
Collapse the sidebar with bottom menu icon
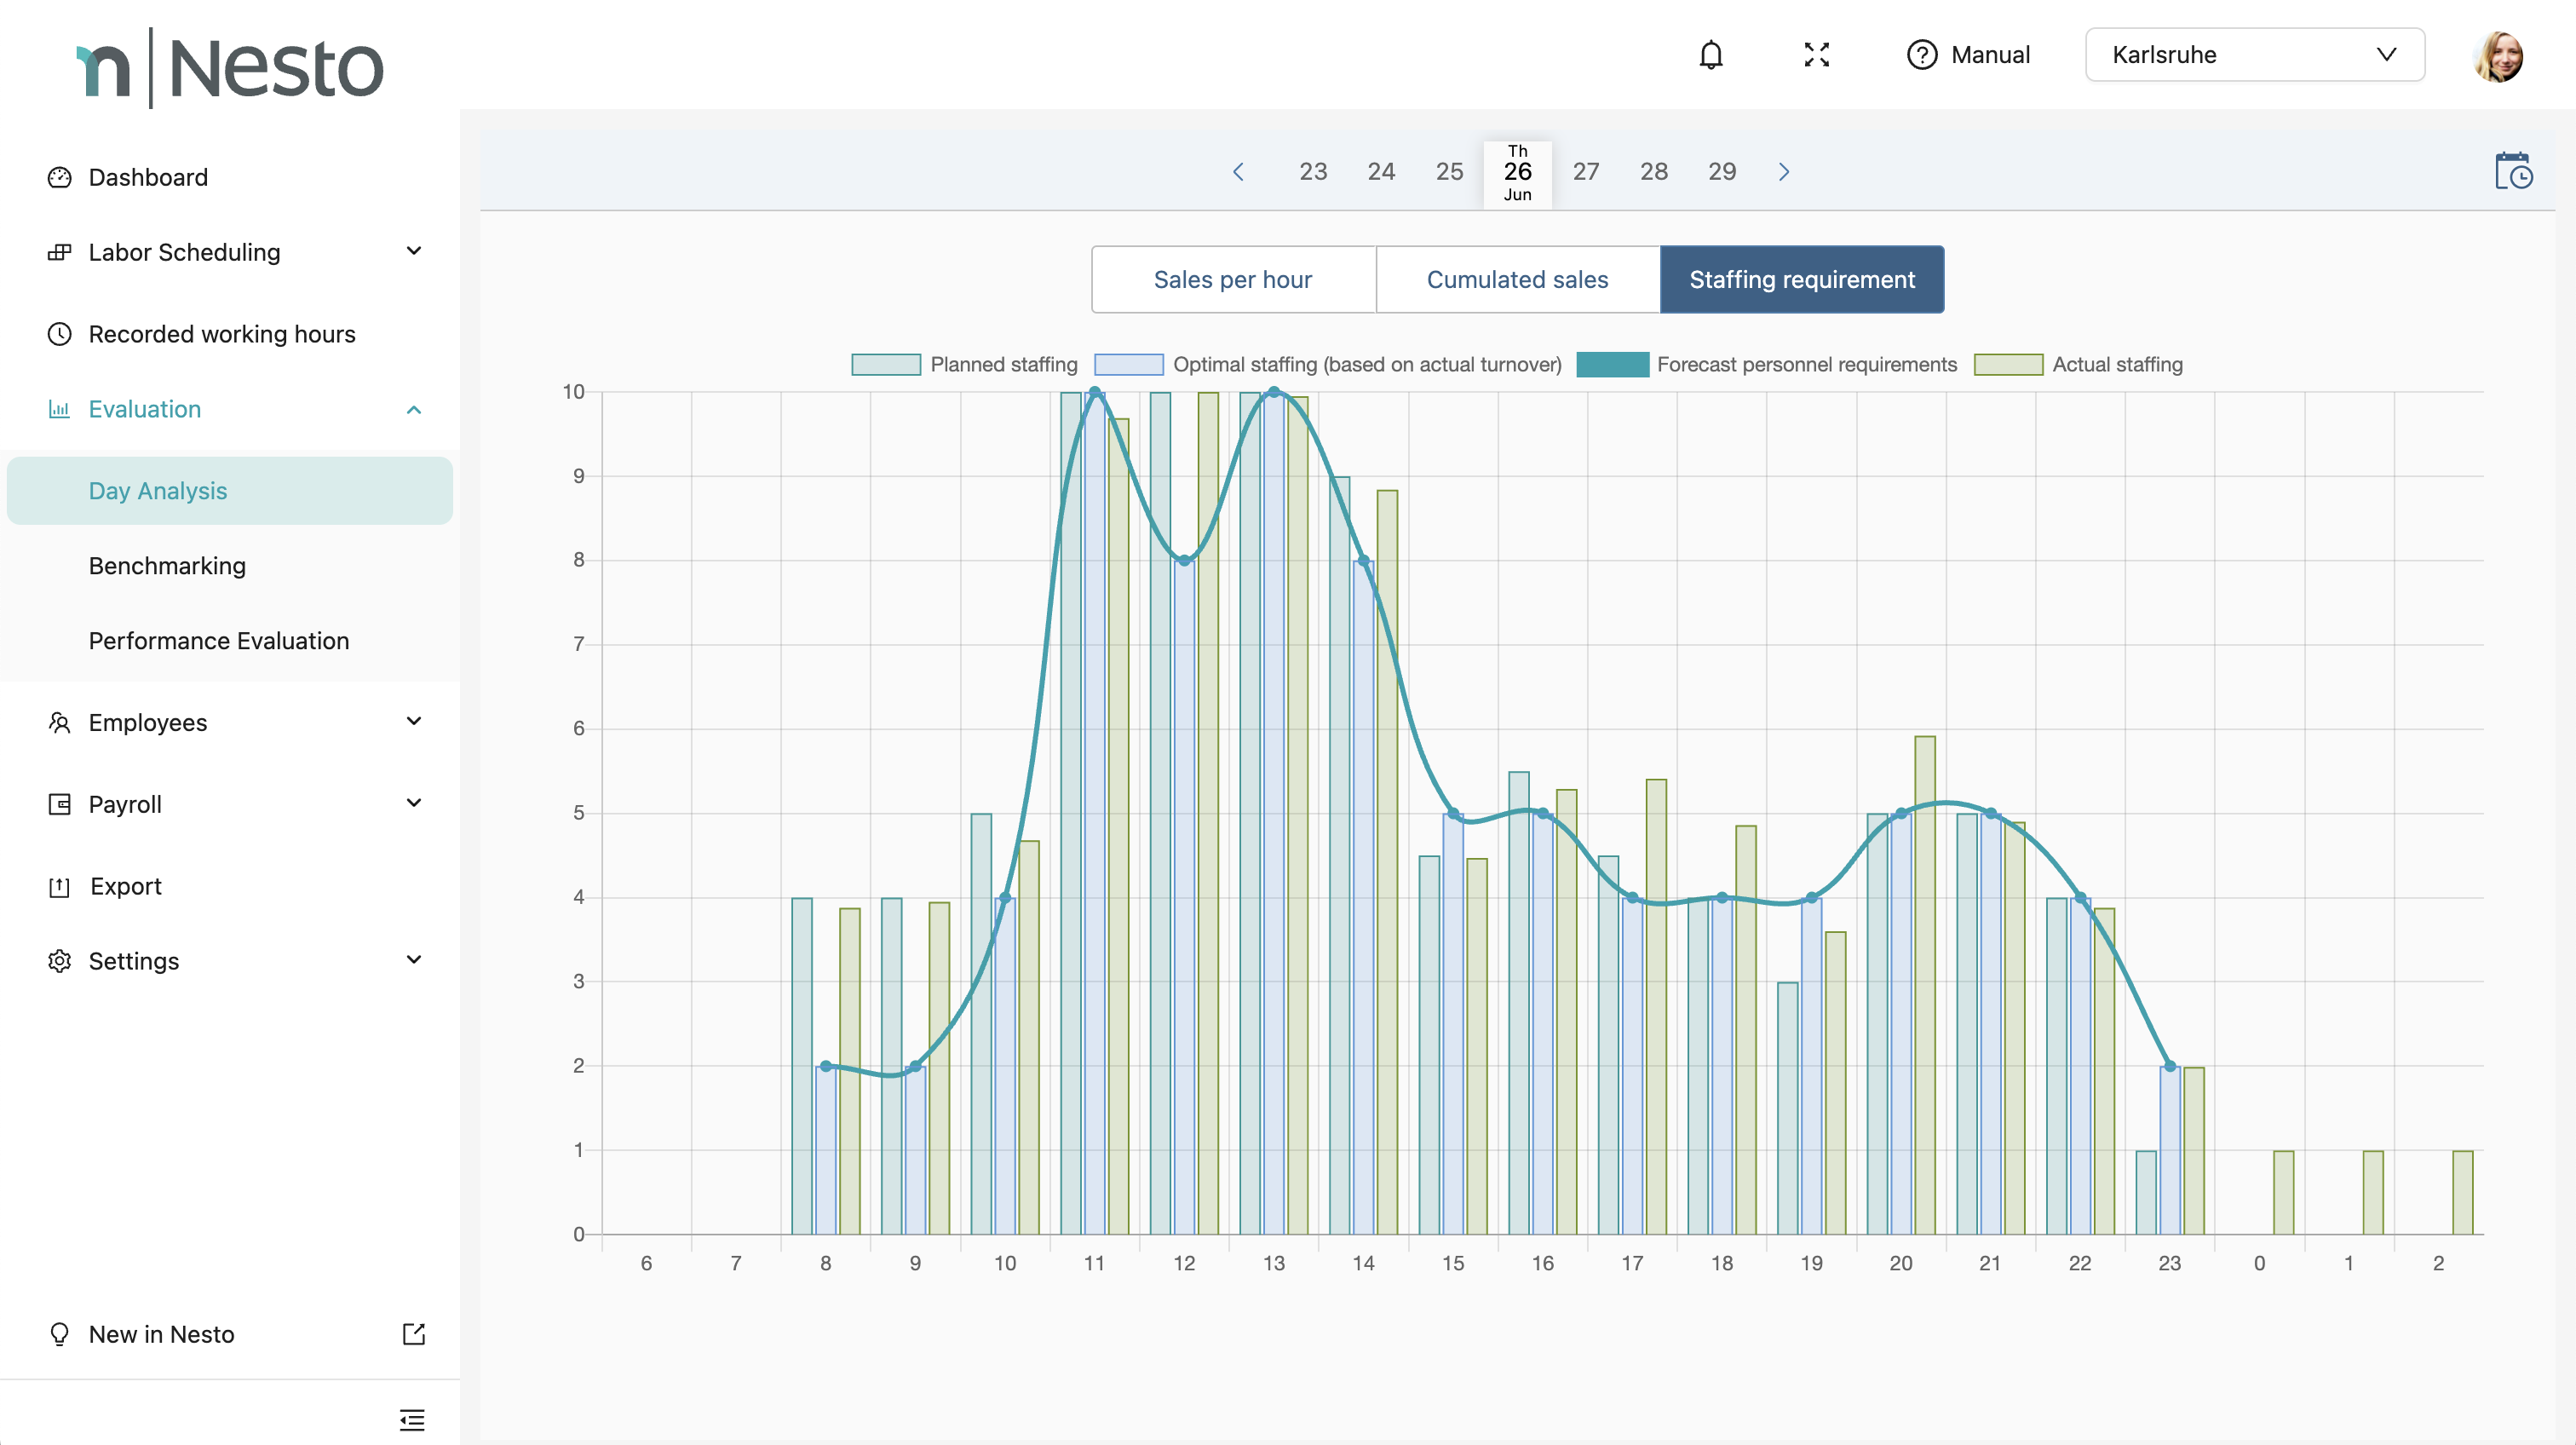(x=412, y=1419)
